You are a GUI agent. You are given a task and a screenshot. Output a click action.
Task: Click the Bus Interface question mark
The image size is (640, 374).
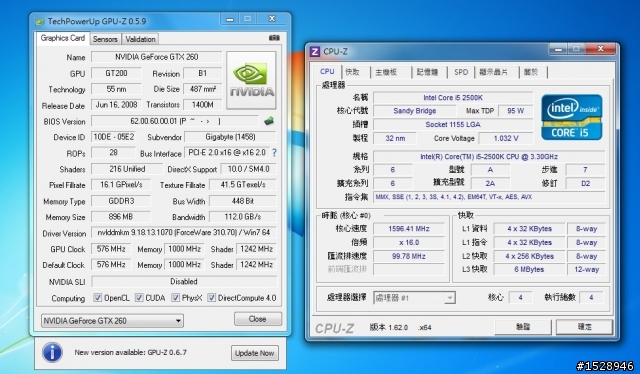[274, 153]
